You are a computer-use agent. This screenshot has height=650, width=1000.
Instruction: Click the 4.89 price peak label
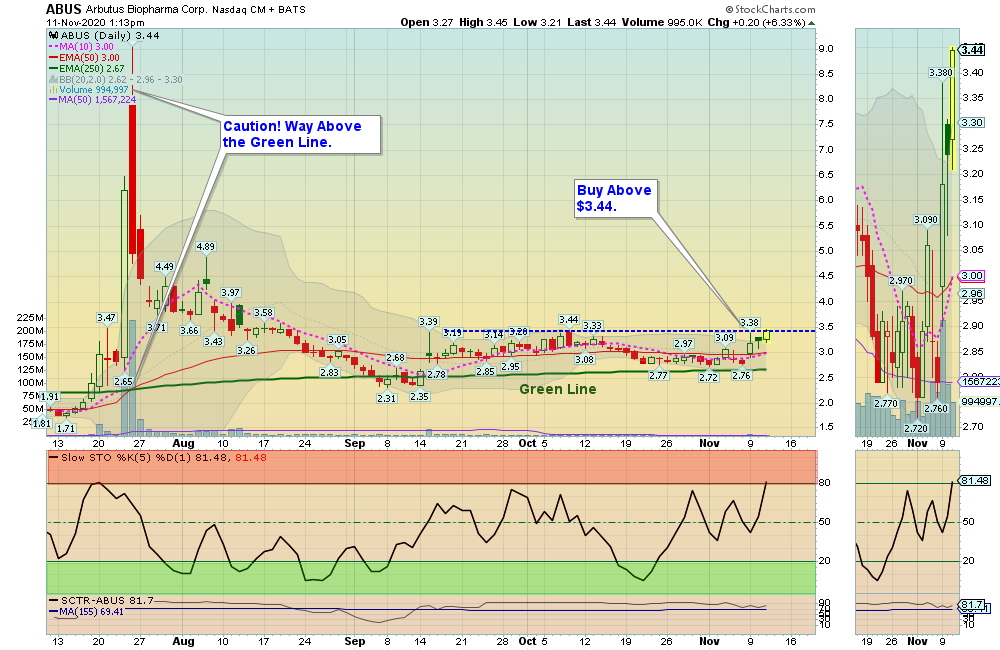click(x=205, y=246)
